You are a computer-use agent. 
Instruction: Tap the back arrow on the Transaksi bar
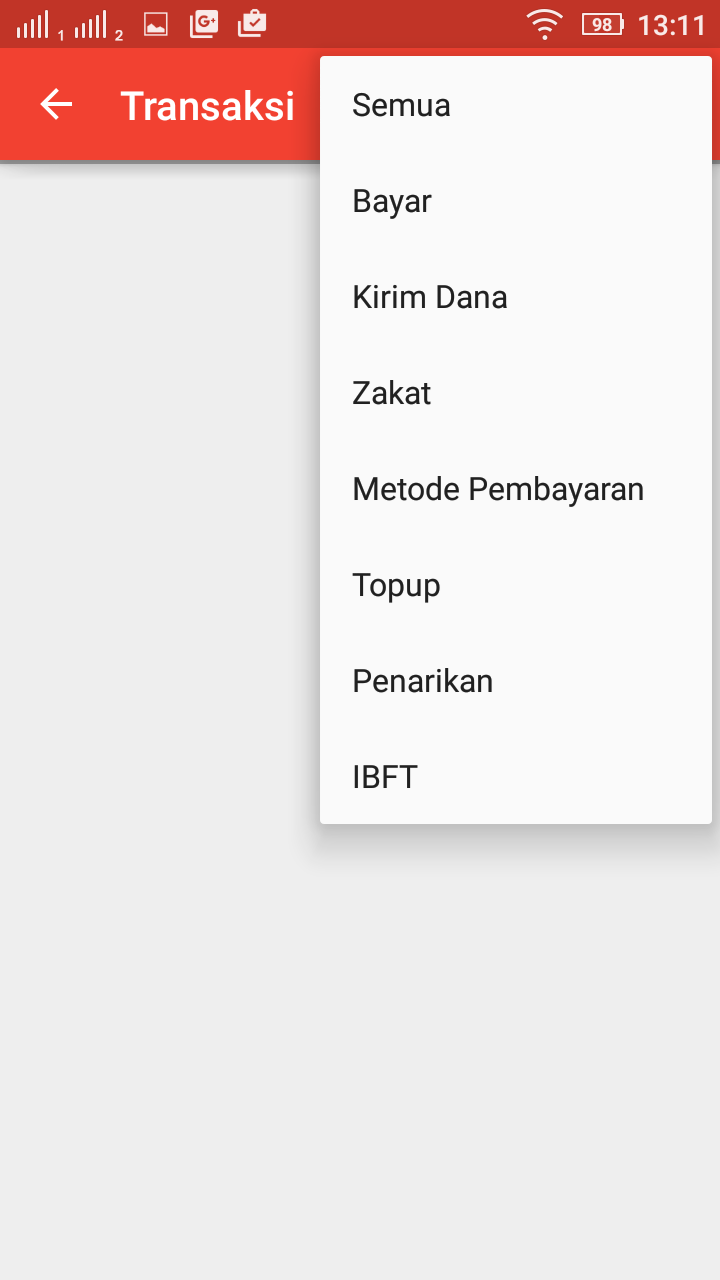click(55, 104)
